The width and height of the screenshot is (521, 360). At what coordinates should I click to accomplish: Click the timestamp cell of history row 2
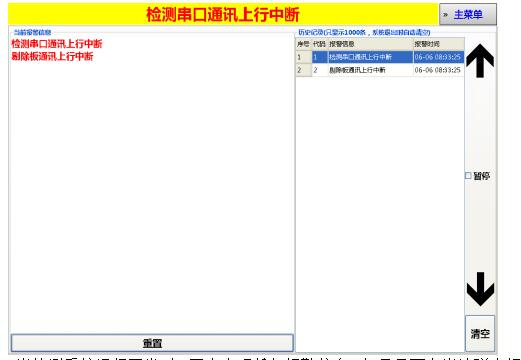[438, 70]
